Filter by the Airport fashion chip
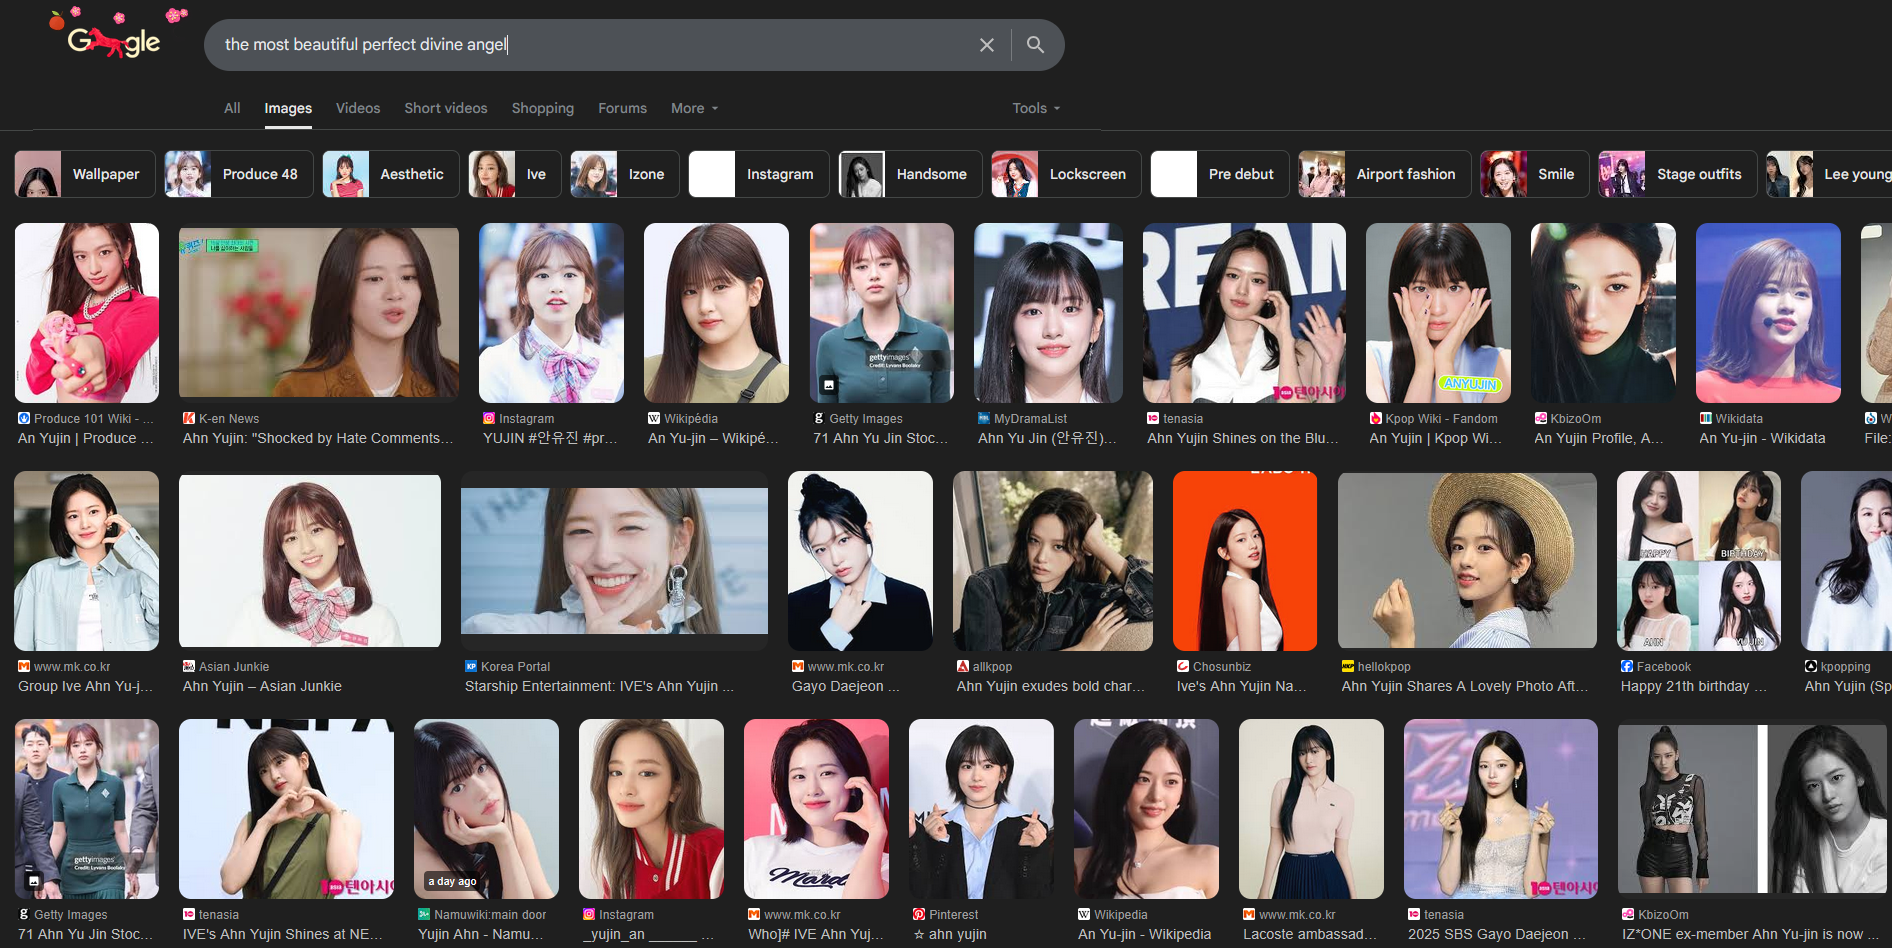1892x948 pixels. point(1385,174)
